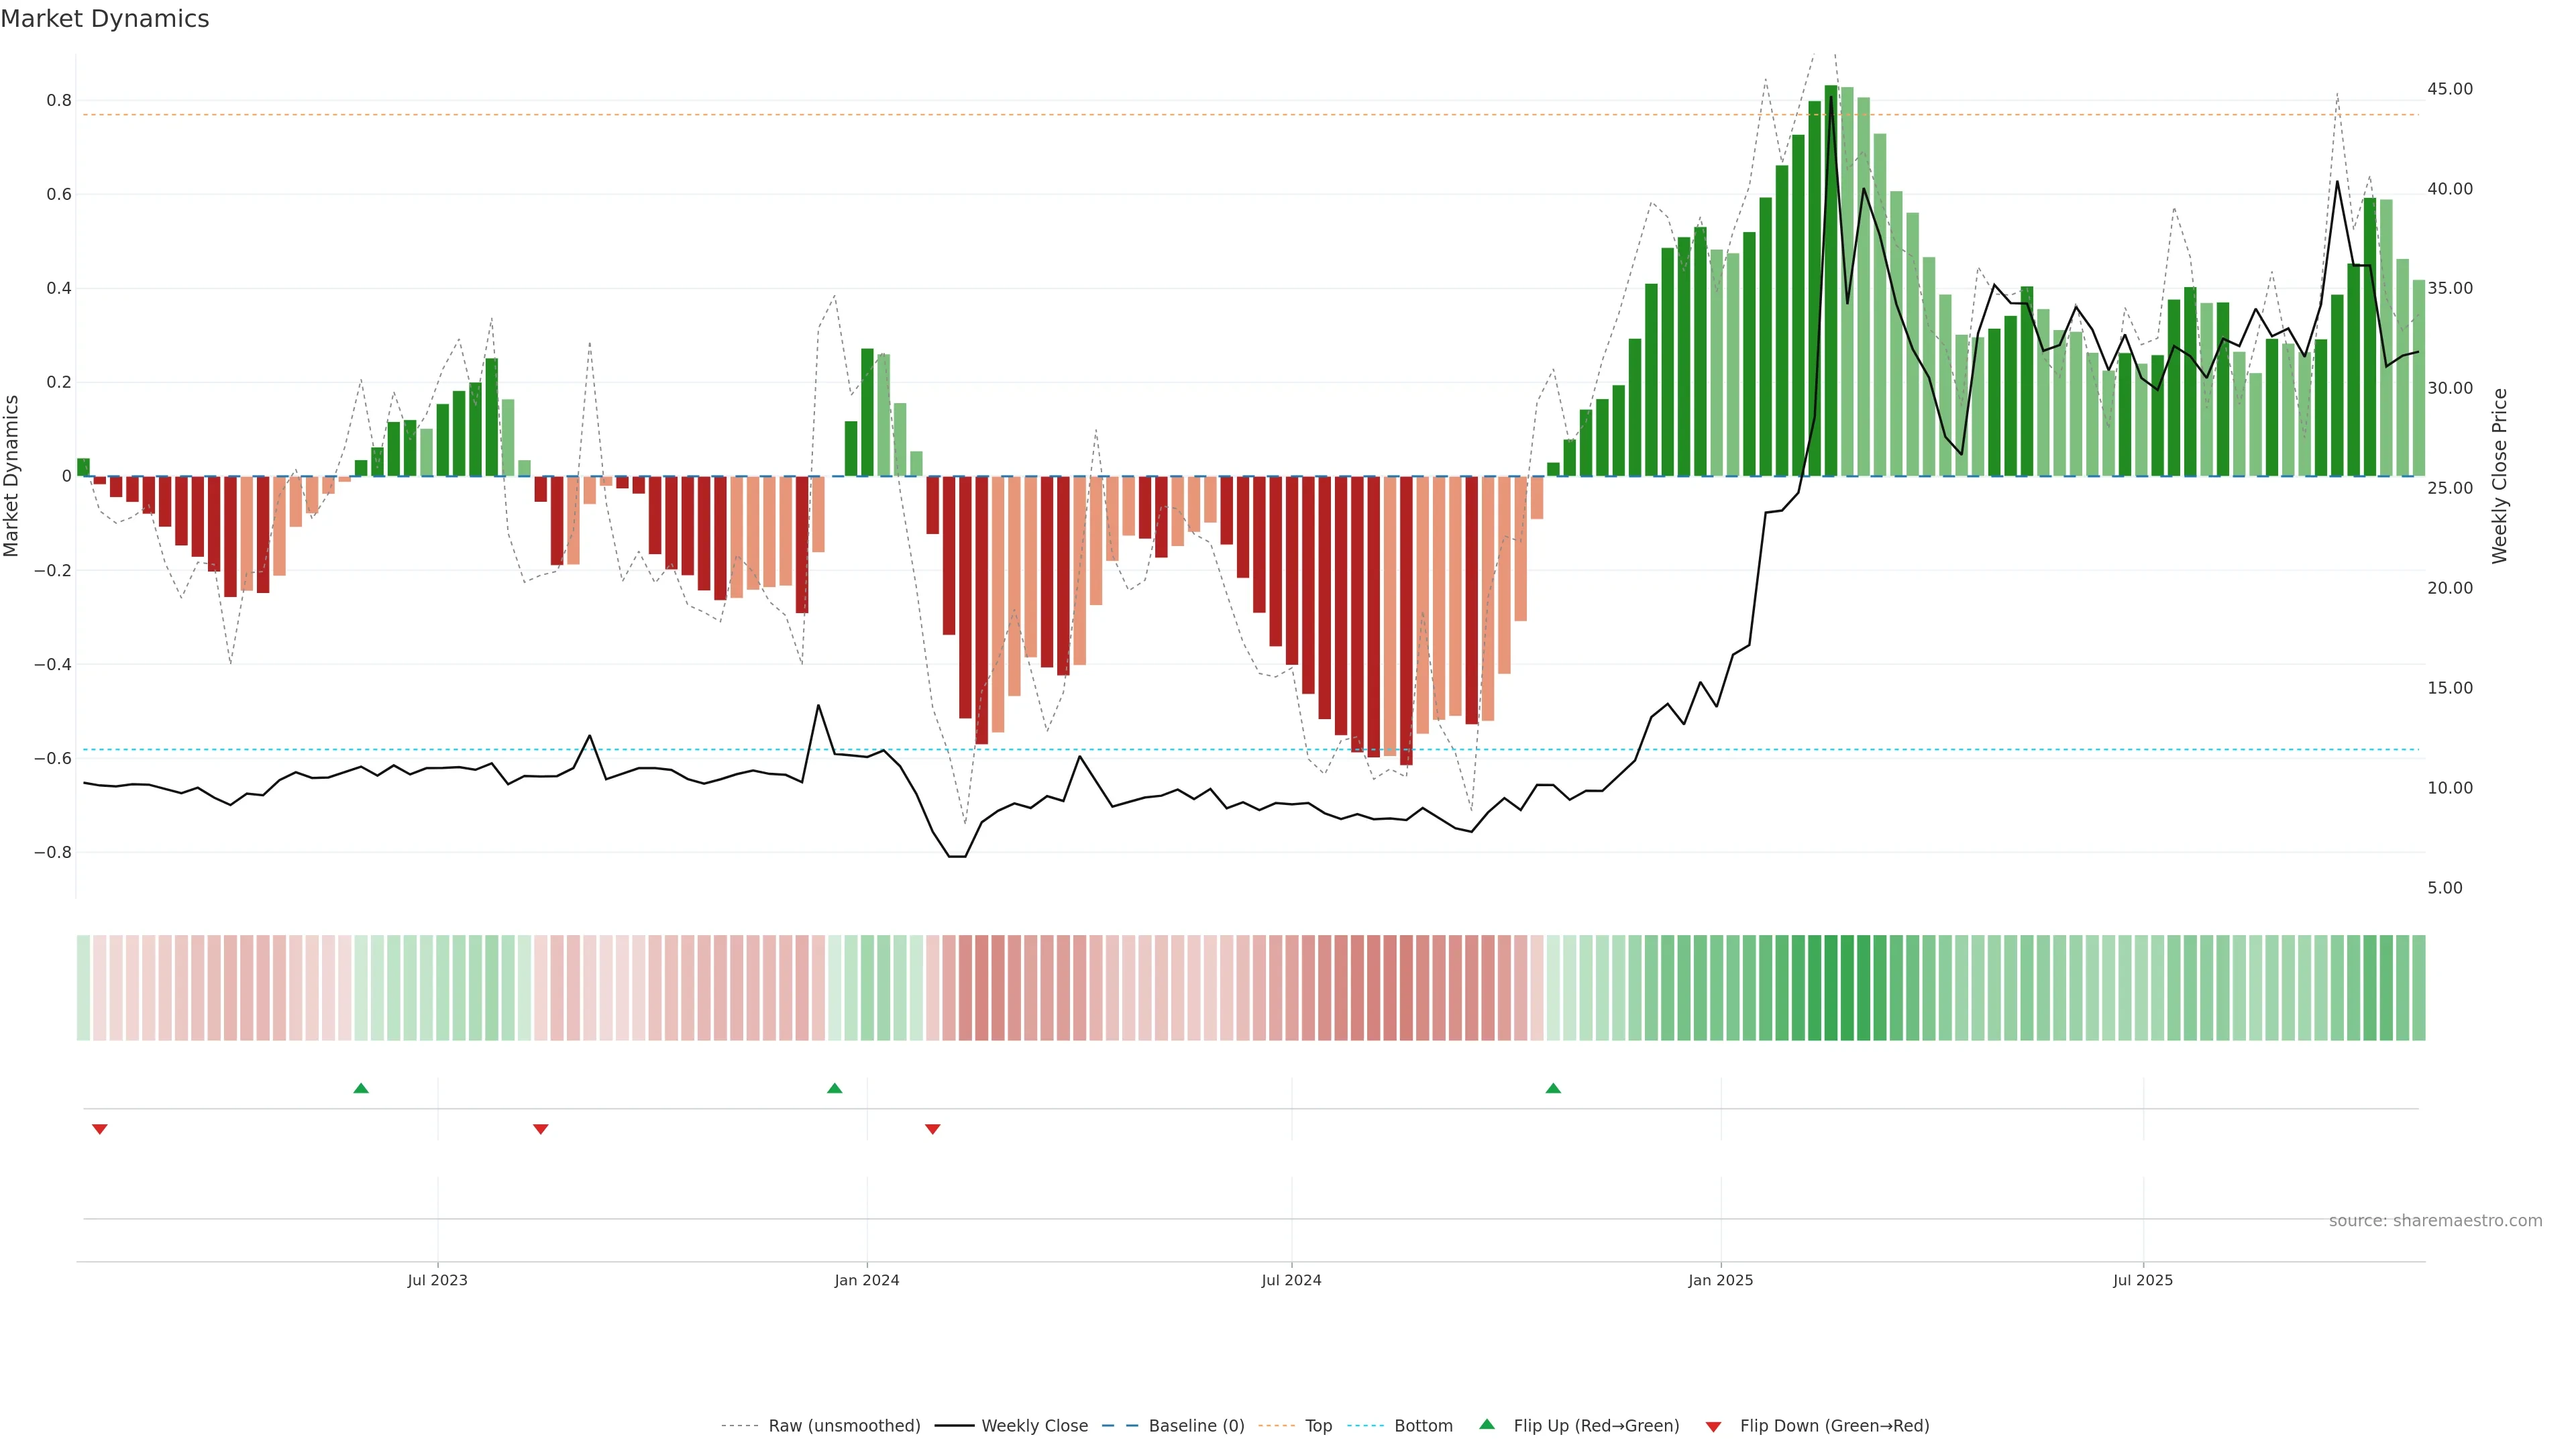Click the Market Dynamics chart title
This screenshot has width=2576, height=1449.
pyautogui.click(x=105, y=19)
